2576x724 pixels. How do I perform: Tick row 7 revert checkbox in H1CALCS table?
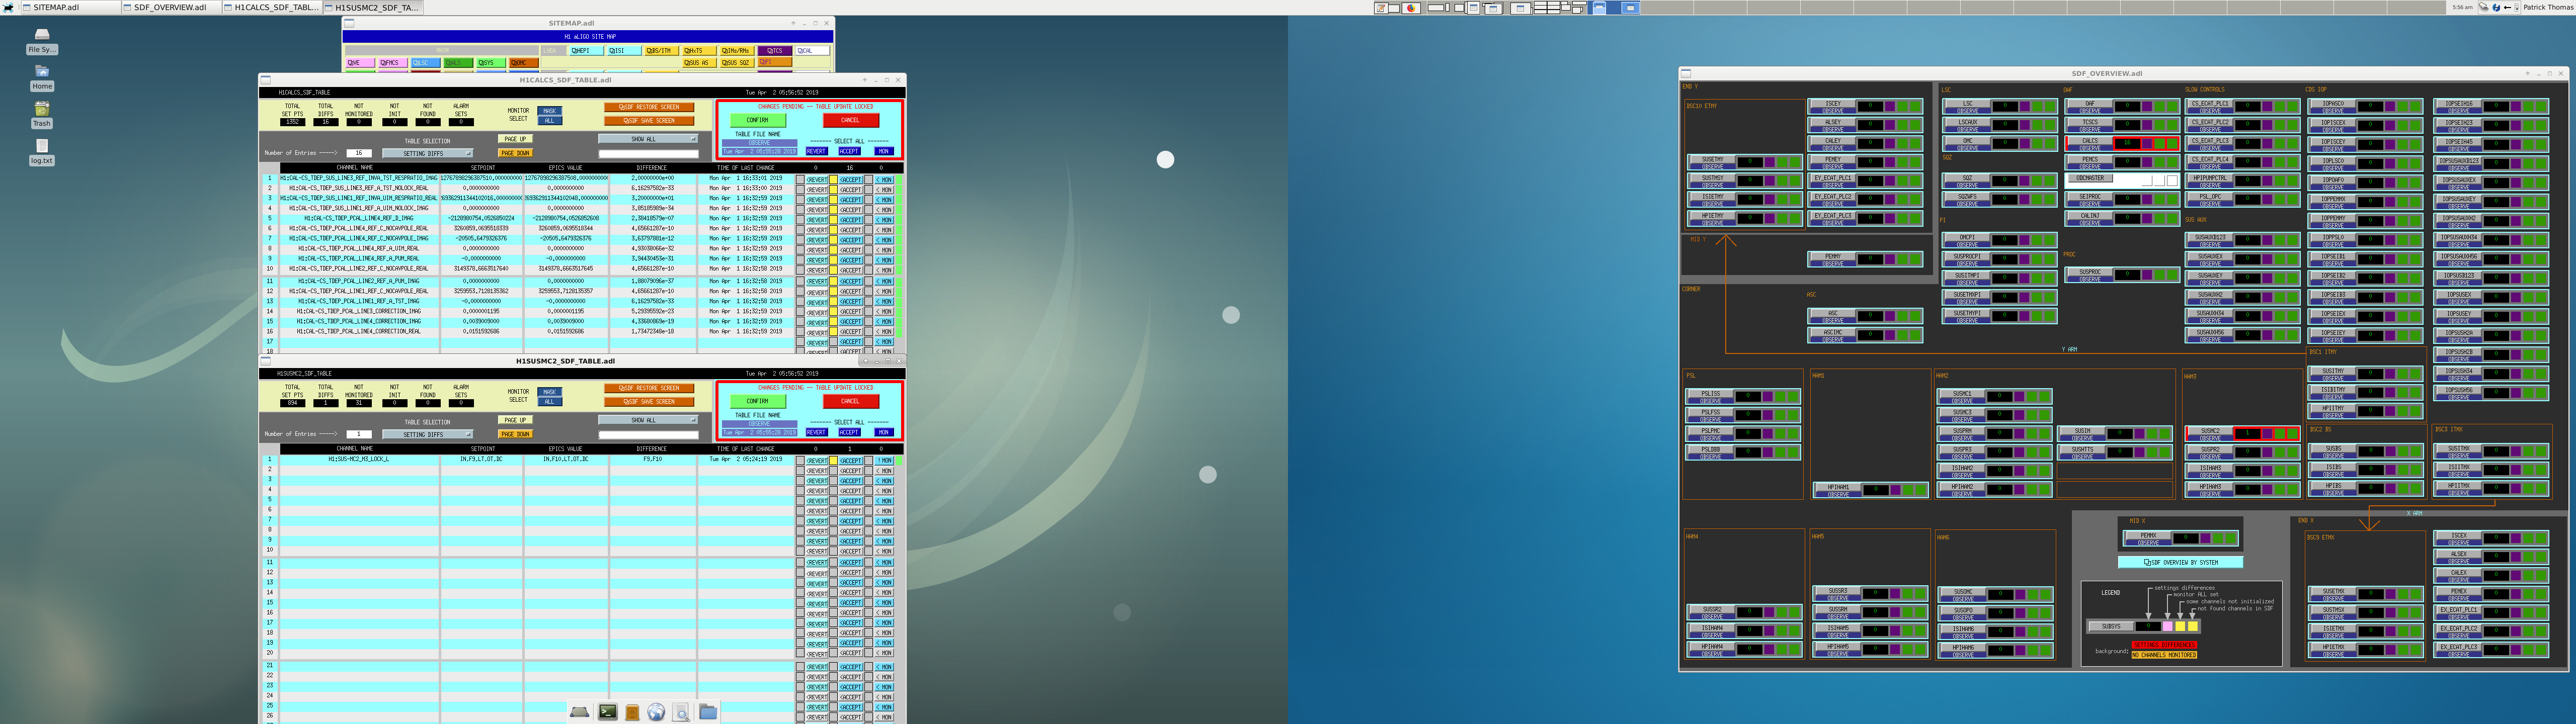[x=800, y=240]
